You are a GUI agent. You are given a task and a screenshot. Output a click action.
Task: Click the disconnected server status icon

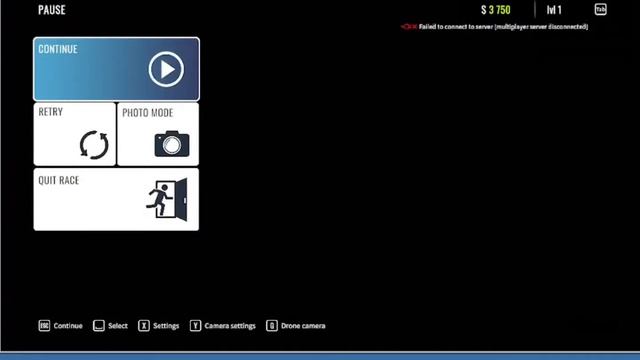409,27
